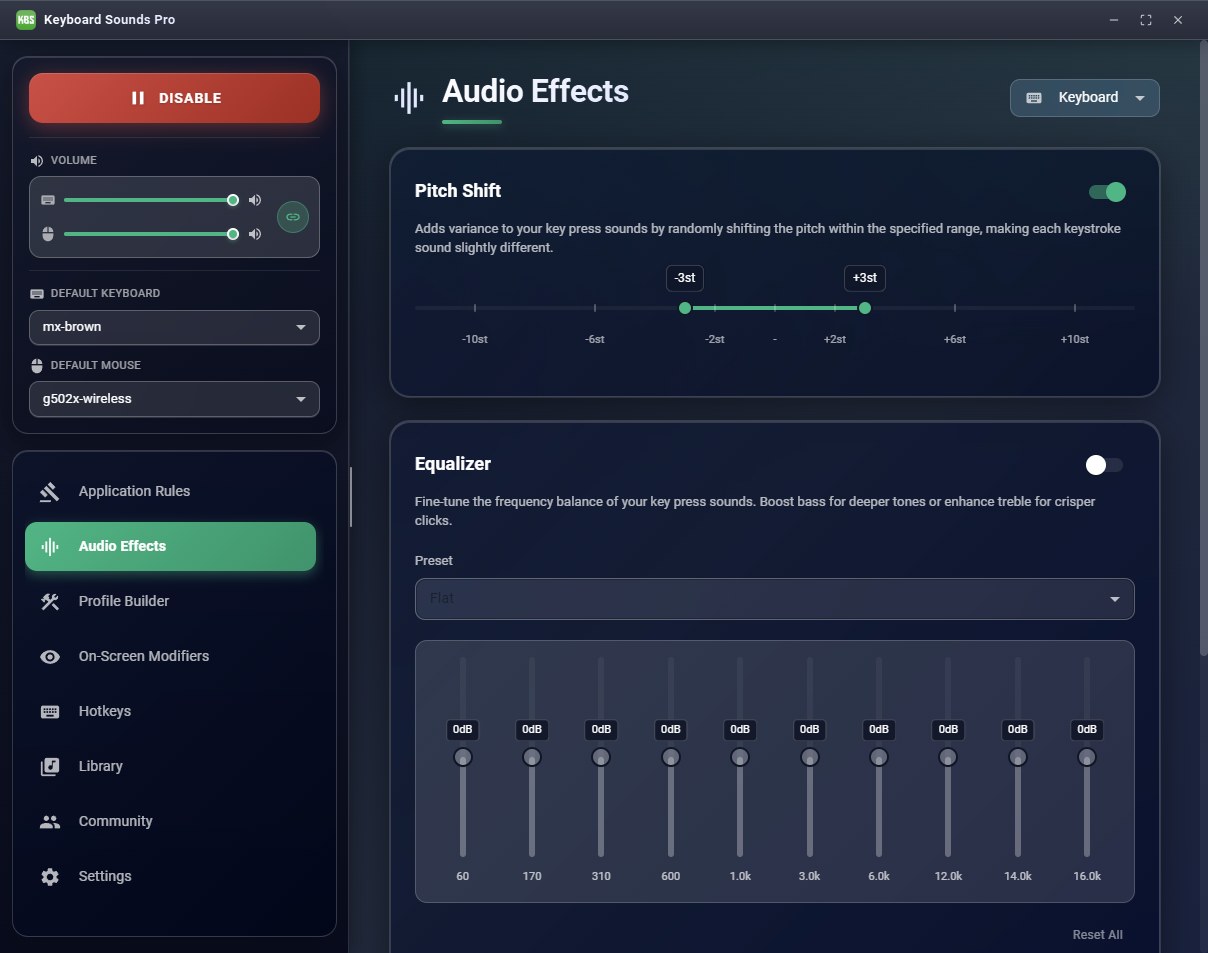Open the Default Mouse g502x-wireless dropdown
Viewport: 1208px width, 953px height.
click(x=174, y=399)
